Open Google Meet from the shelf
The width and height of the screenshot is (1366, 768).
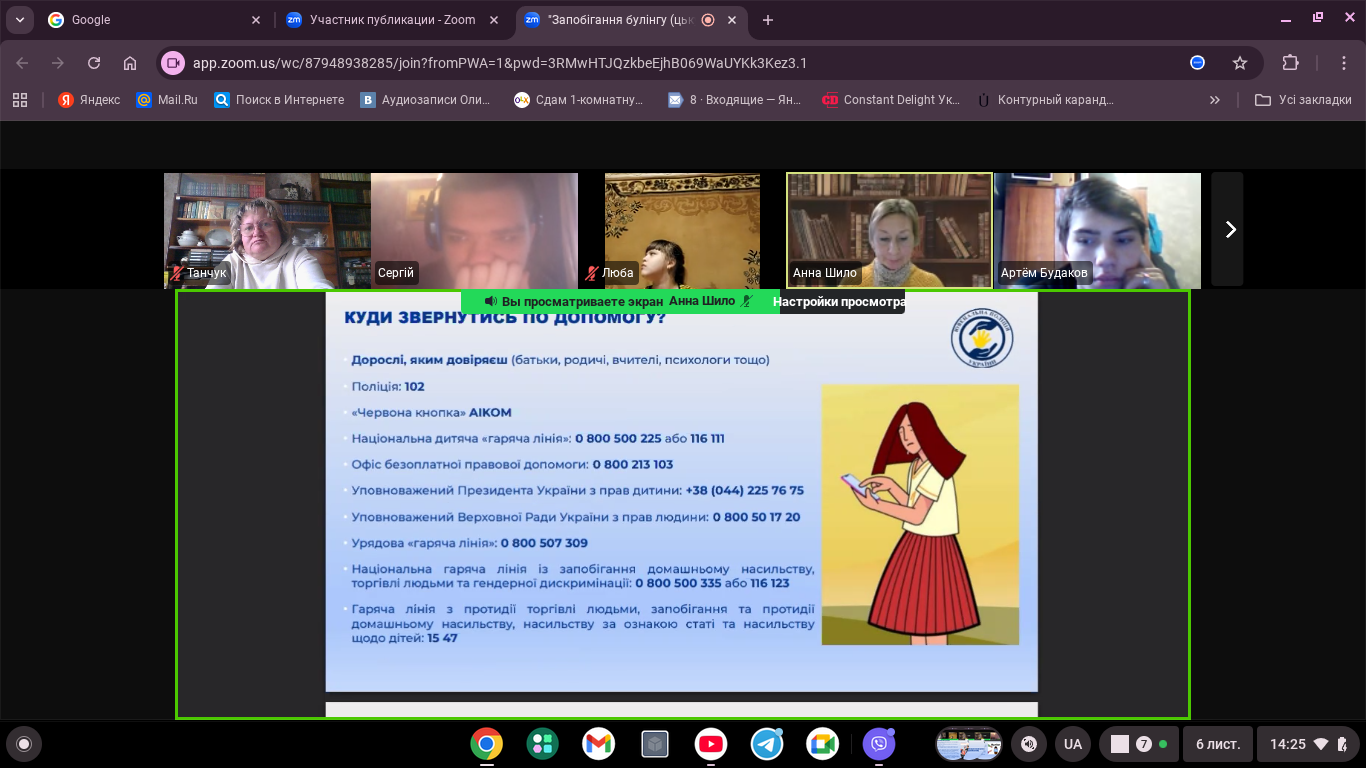click(x=823, y=744)
